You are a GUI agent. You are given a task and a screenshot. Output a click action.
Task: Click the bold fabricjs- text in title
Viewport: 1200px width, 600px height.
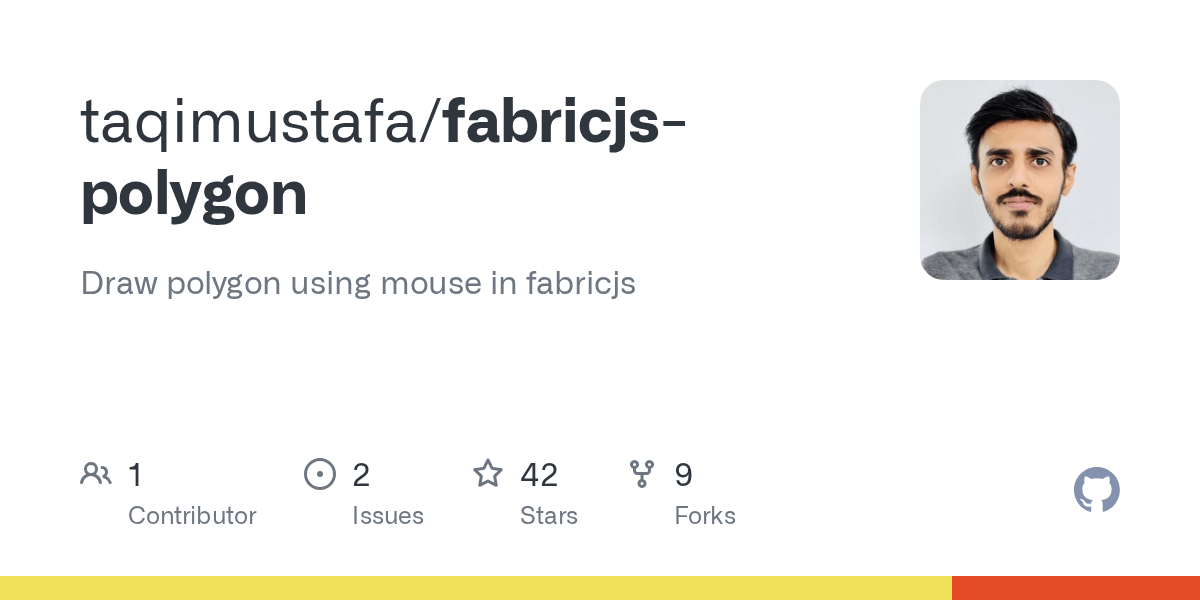[x=565, y=121]
